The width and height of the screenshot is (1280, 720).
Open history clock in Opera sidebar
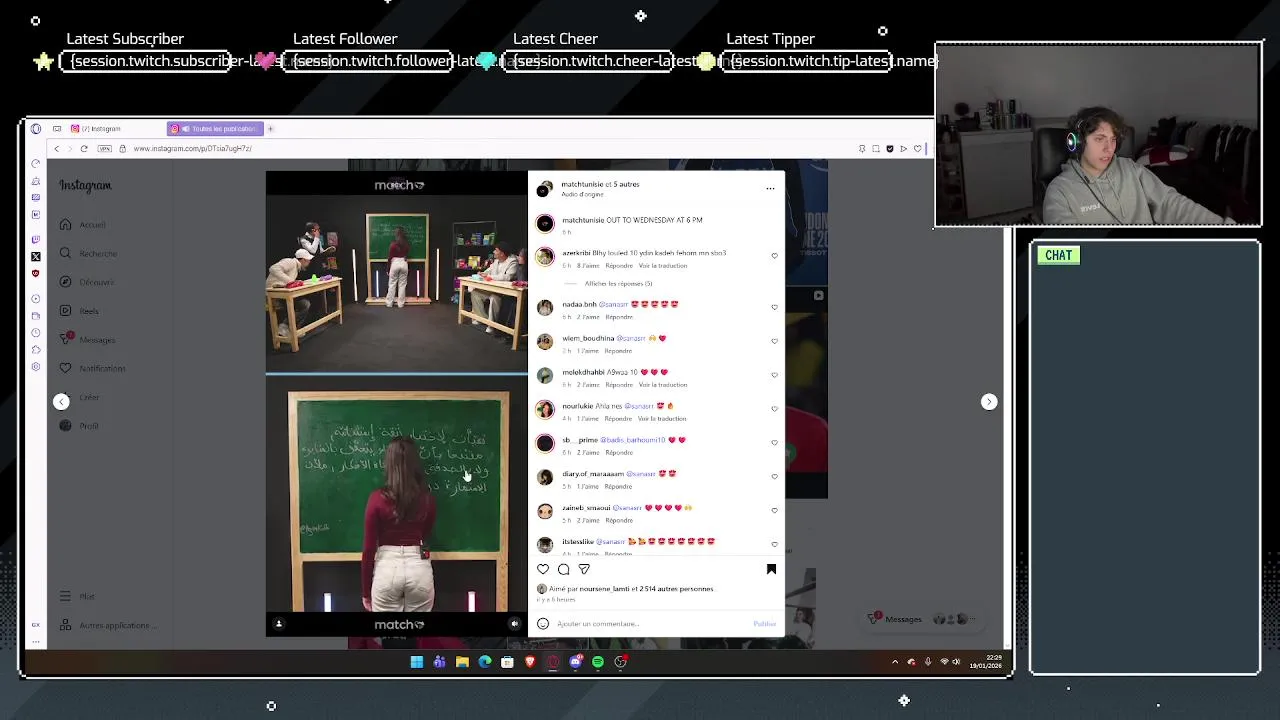click(36, 333)
